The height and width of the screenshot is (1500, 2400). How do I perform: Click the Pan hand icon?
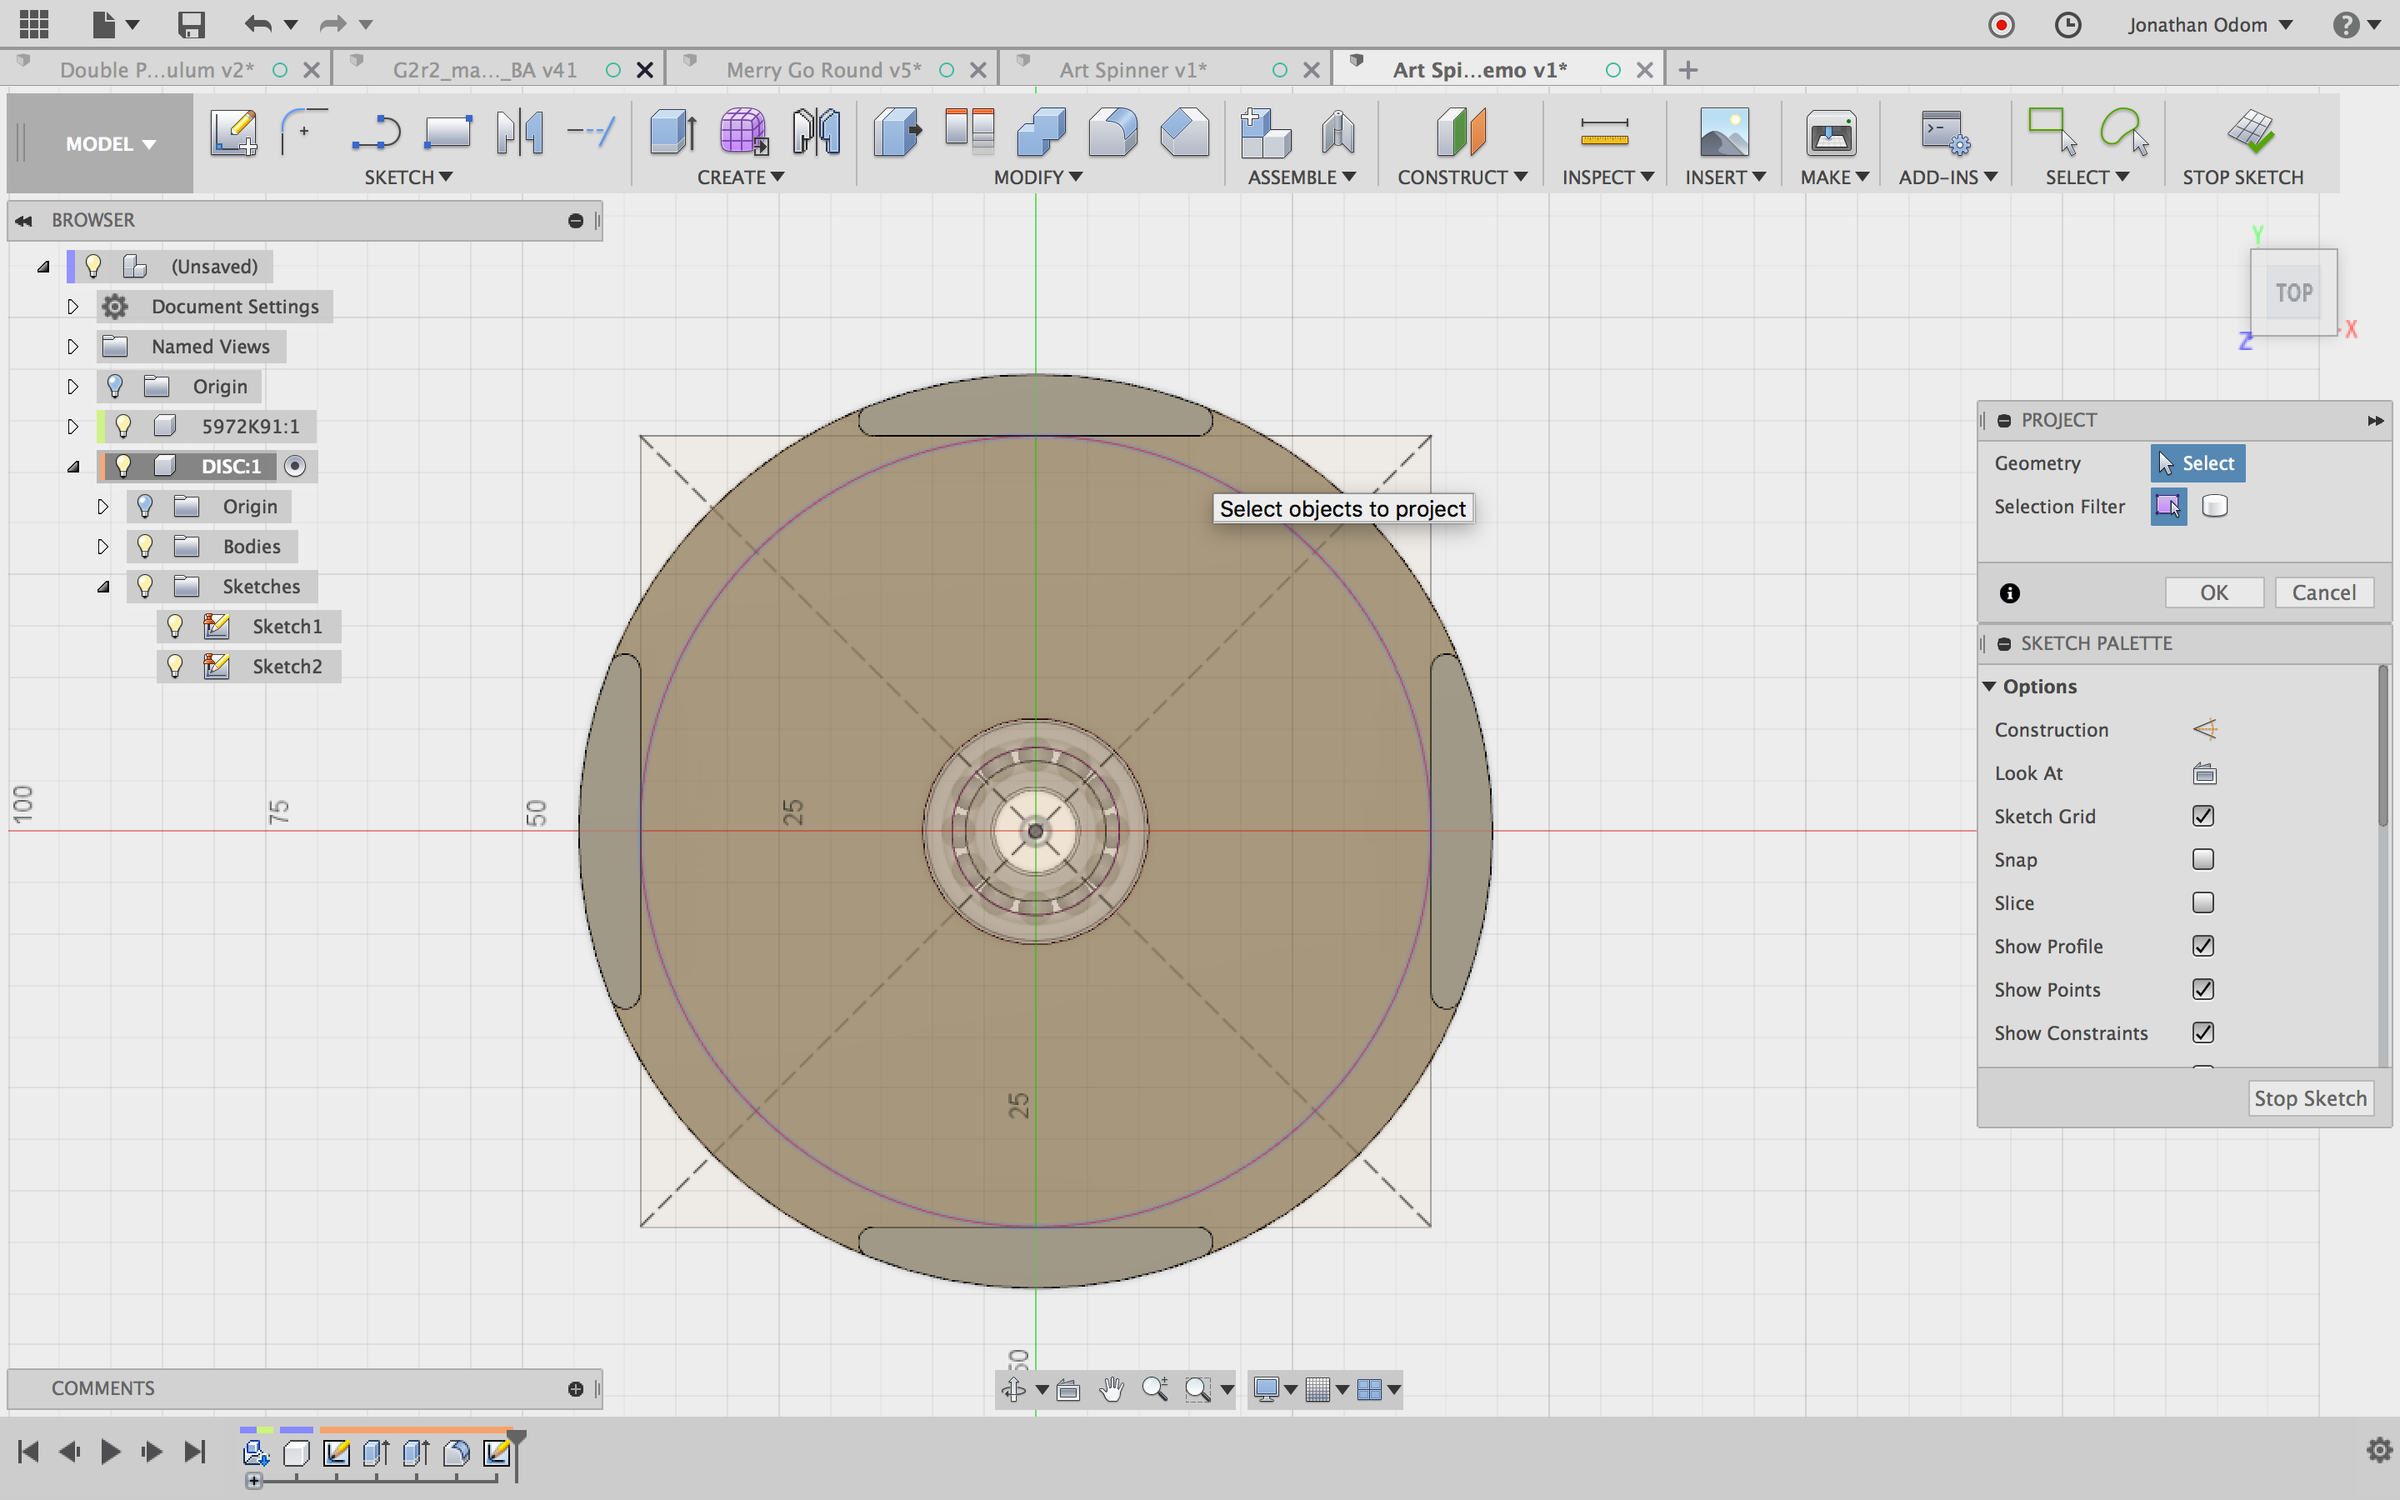click(1111, 1389)
